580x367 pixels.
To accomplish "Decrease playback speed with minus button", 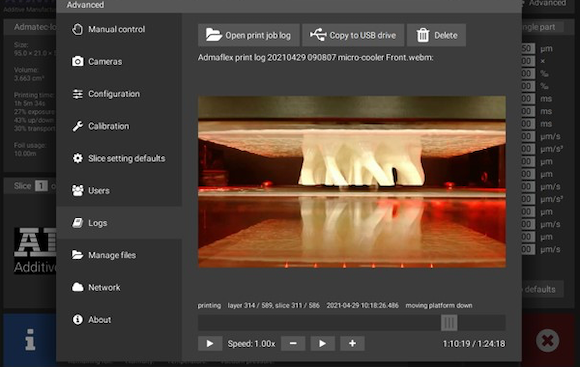I will pos(293,344).
